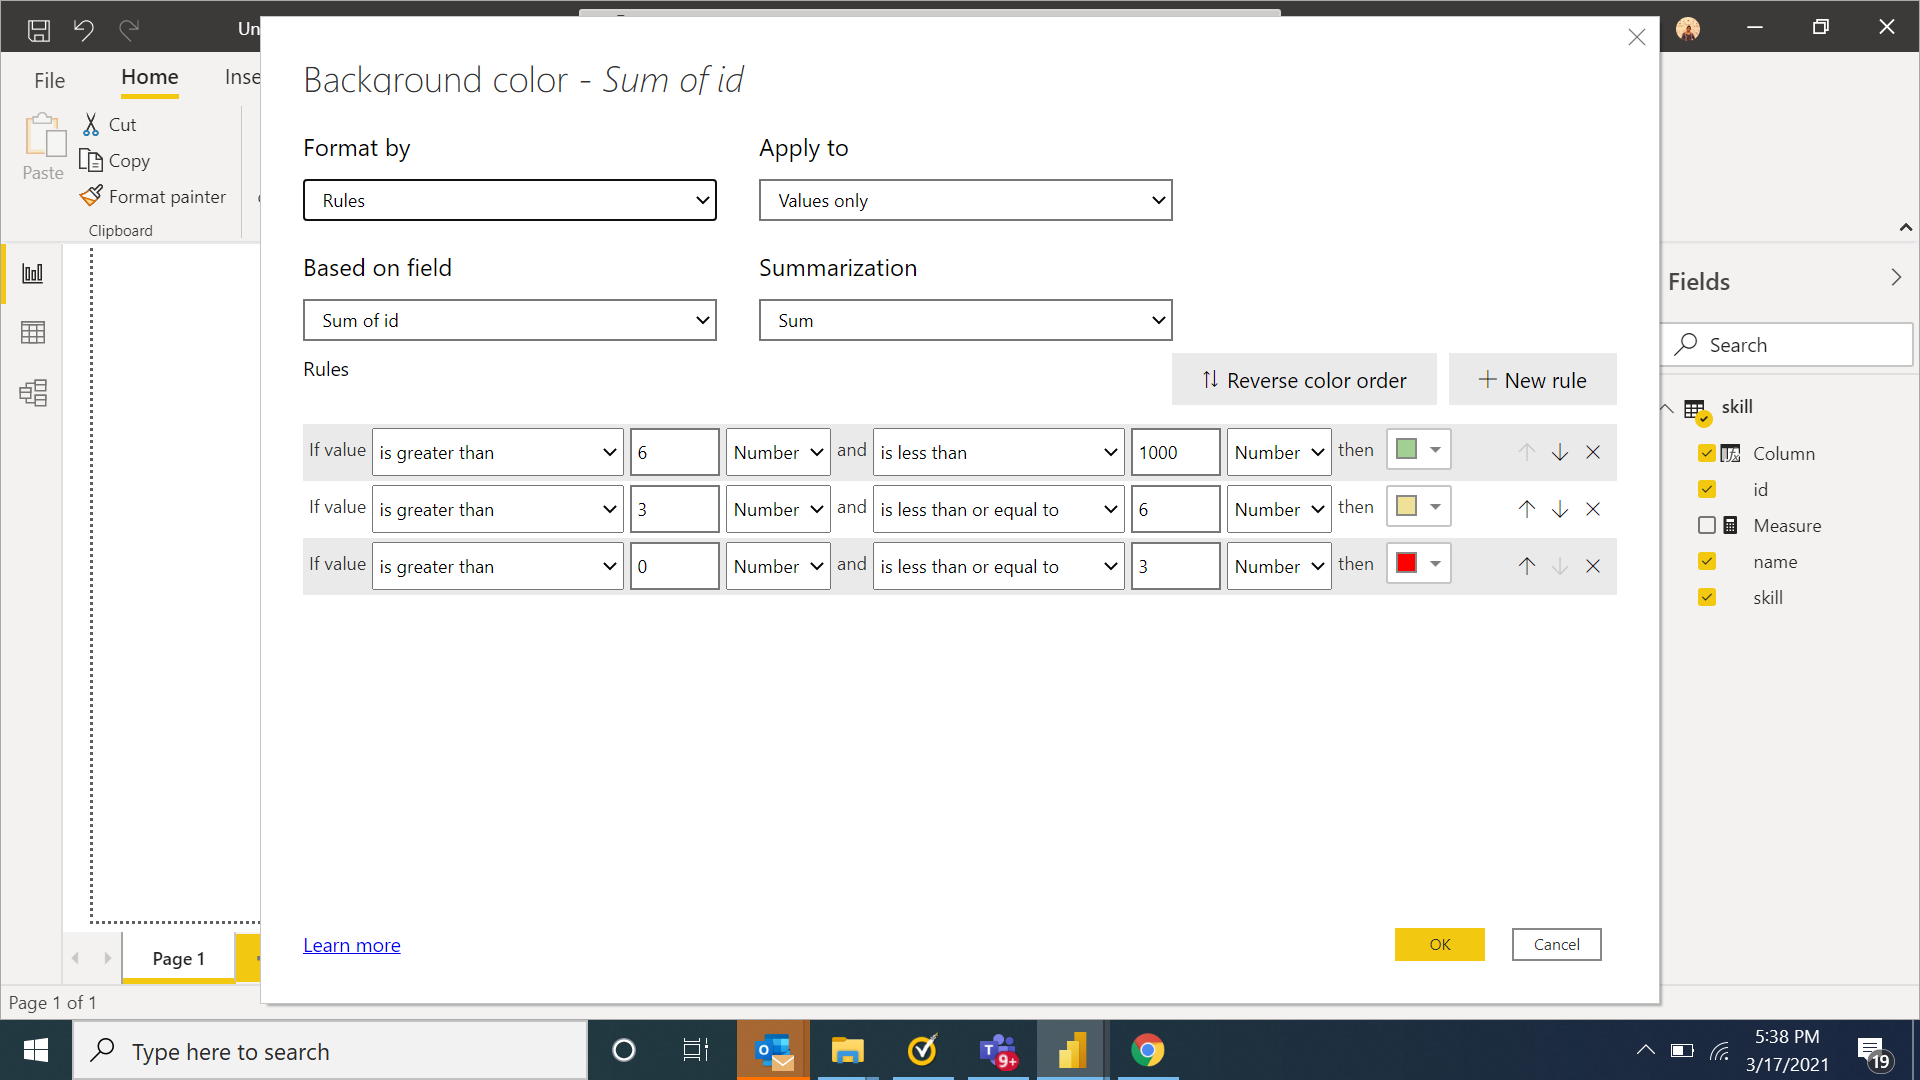Click the user account avatar
Viewport: 1920px width, 1080px height.
[1688, 29]
